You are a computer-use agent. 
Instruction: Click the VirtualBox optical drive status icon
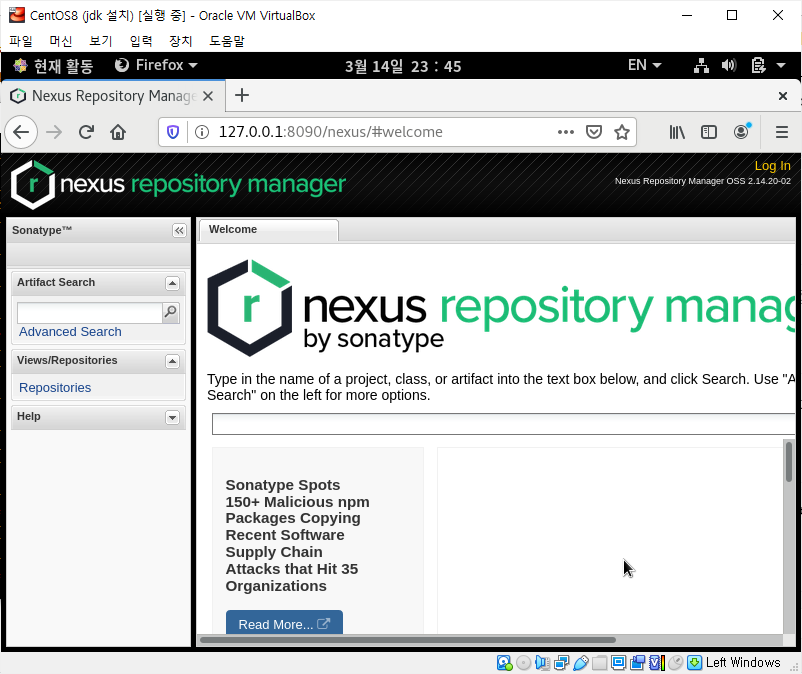coord(523,663)
